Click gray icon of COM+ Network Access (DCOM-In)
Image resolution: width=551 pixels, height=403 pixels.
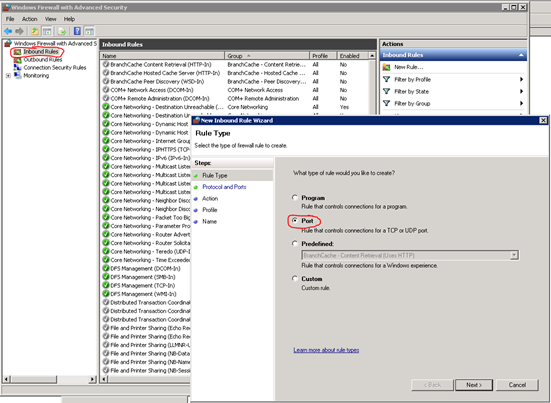point(106,90)
